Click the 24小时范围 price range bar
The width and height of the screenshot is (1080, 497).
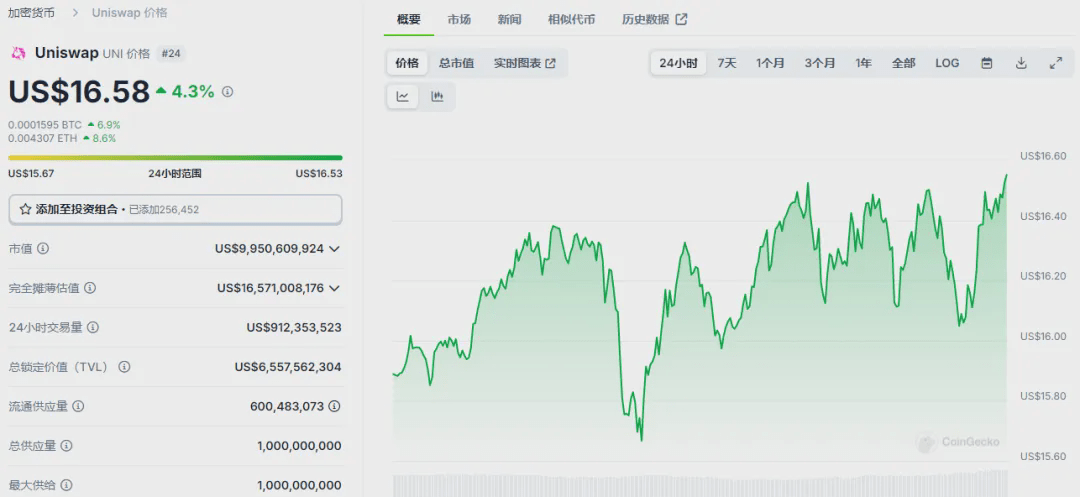coord(175,158)
